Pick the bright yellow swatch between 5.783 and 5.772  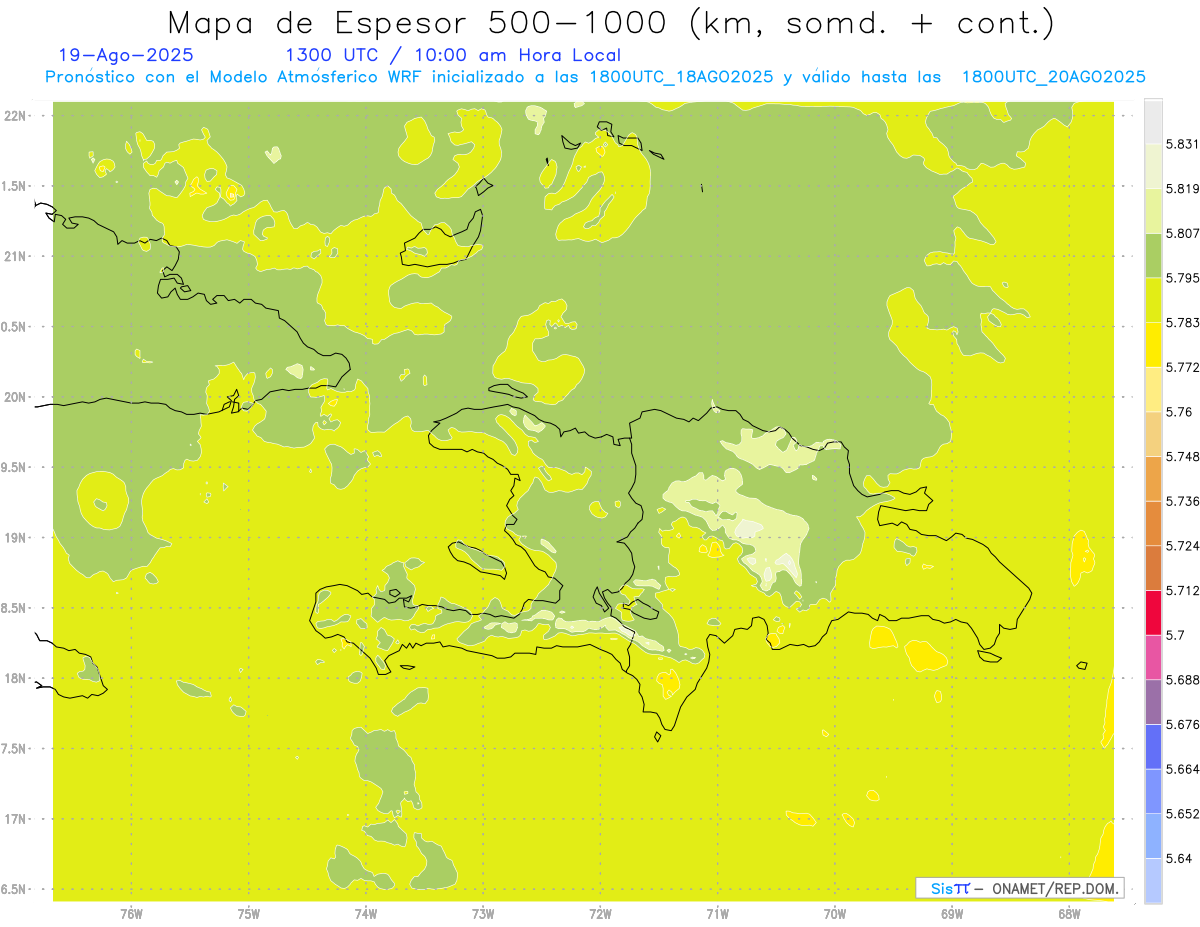(x=1153, y=345)
